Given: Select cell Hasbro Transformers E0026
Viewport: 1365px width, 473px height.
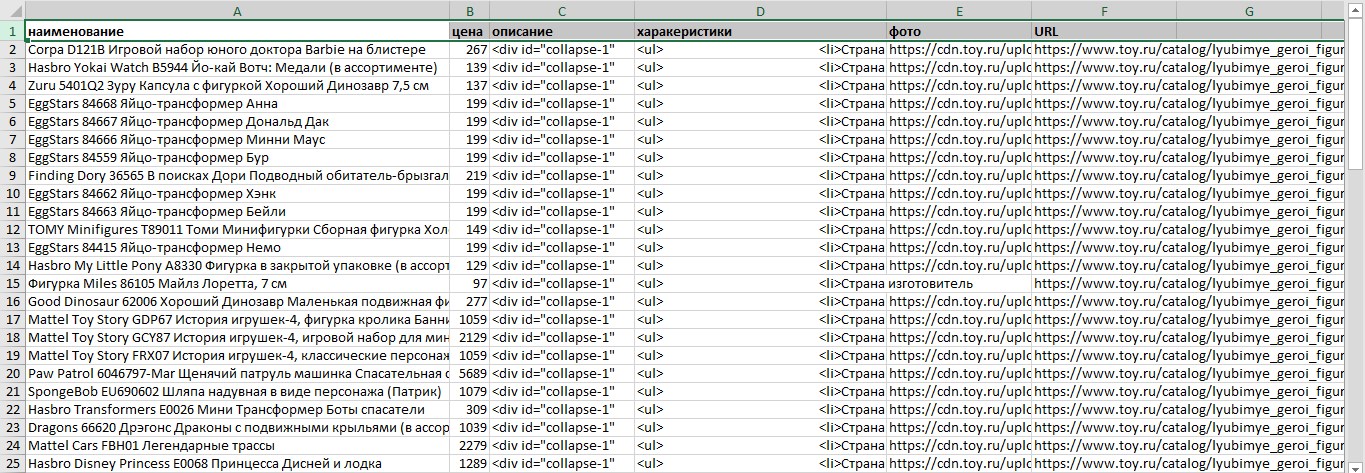Looking at the screenshot, I should click(237, 409).
